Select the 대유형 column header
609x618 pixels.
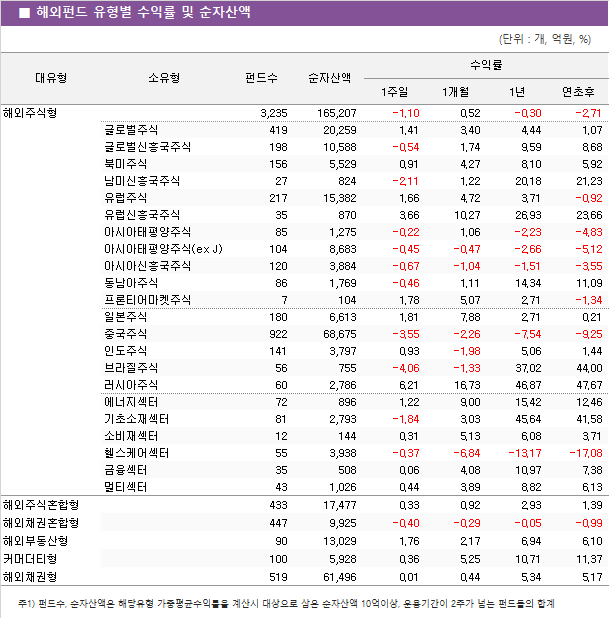coord(51,78)
